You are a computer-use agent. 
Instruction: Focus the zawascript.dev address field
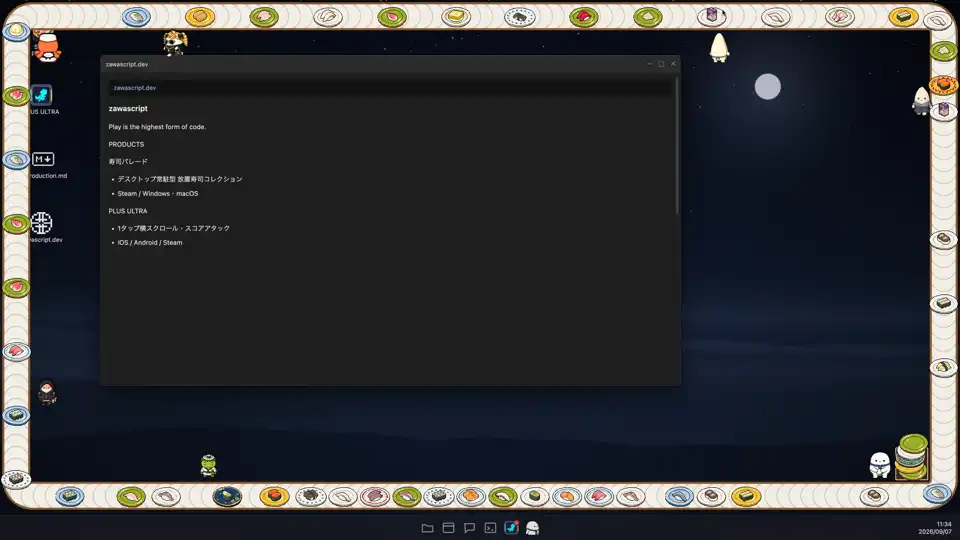[390, 88]
